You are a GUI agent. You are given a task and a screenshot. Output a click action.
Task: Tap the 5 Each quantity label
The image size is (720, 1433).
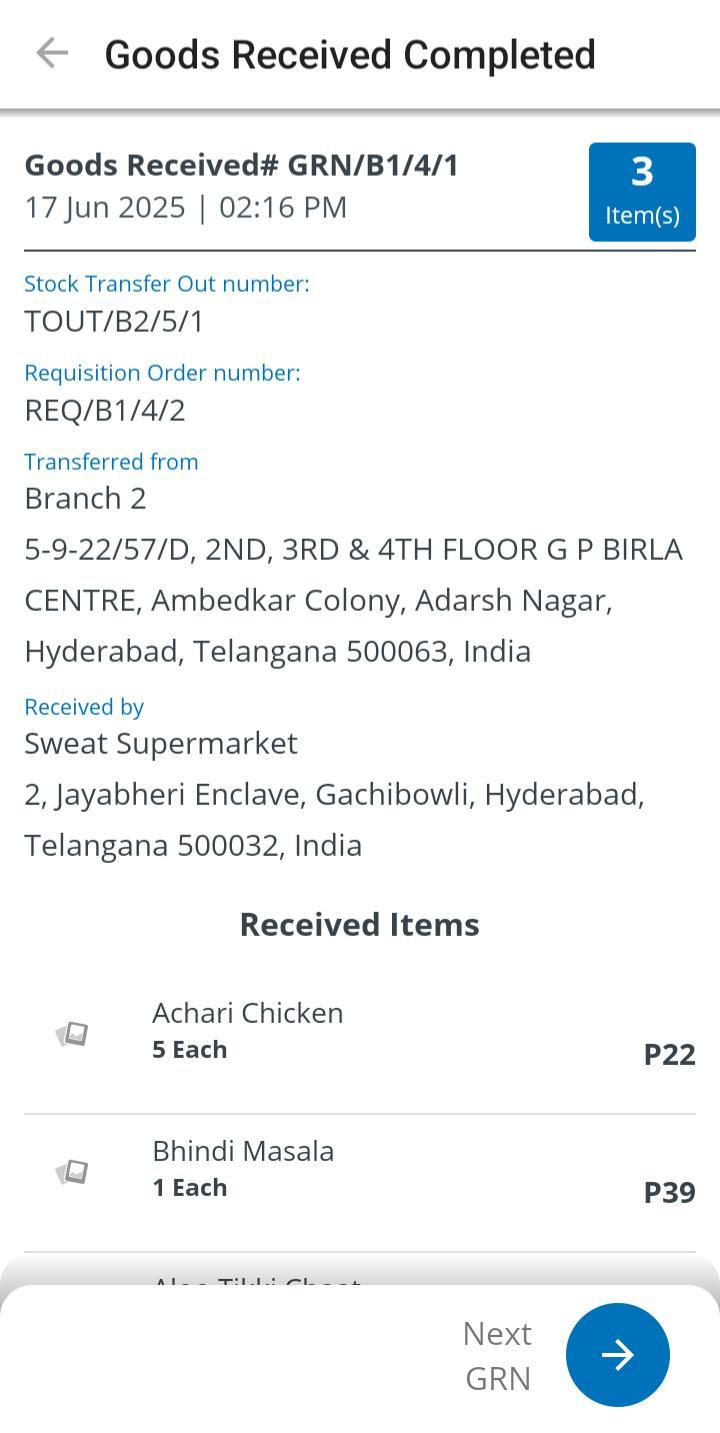click(x=190, y=1049)
